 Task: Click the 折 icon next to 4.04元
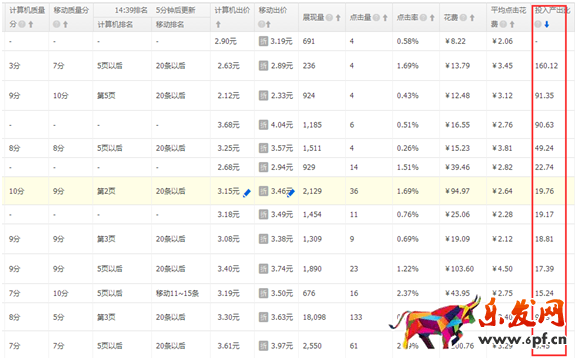click(x=263, y=125)
